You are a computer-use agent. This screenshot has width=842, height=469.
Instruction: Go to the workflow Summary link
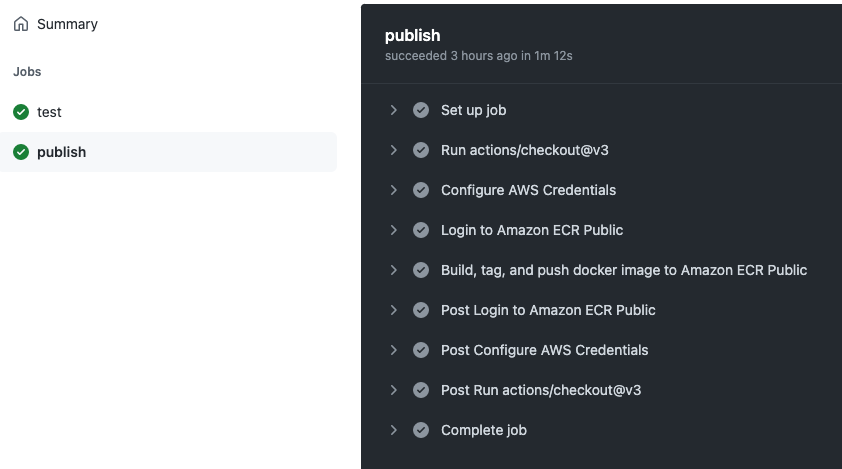(x=67, y=24)
